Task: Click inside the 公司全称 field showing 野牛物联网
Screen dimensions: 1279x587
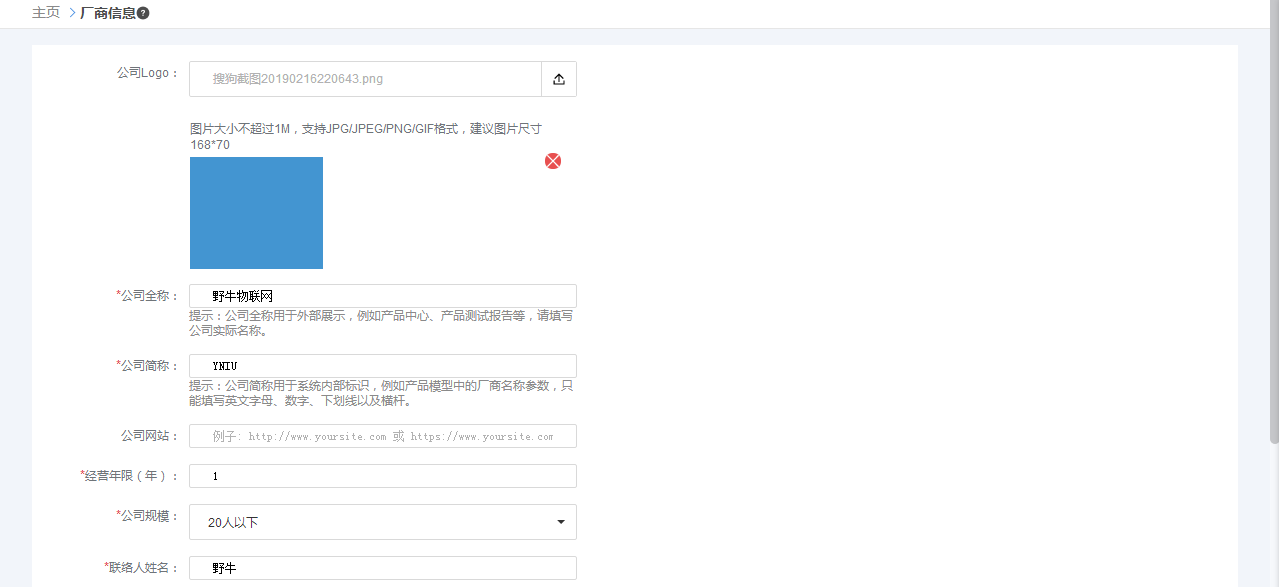Action: [x=382, y=295]
